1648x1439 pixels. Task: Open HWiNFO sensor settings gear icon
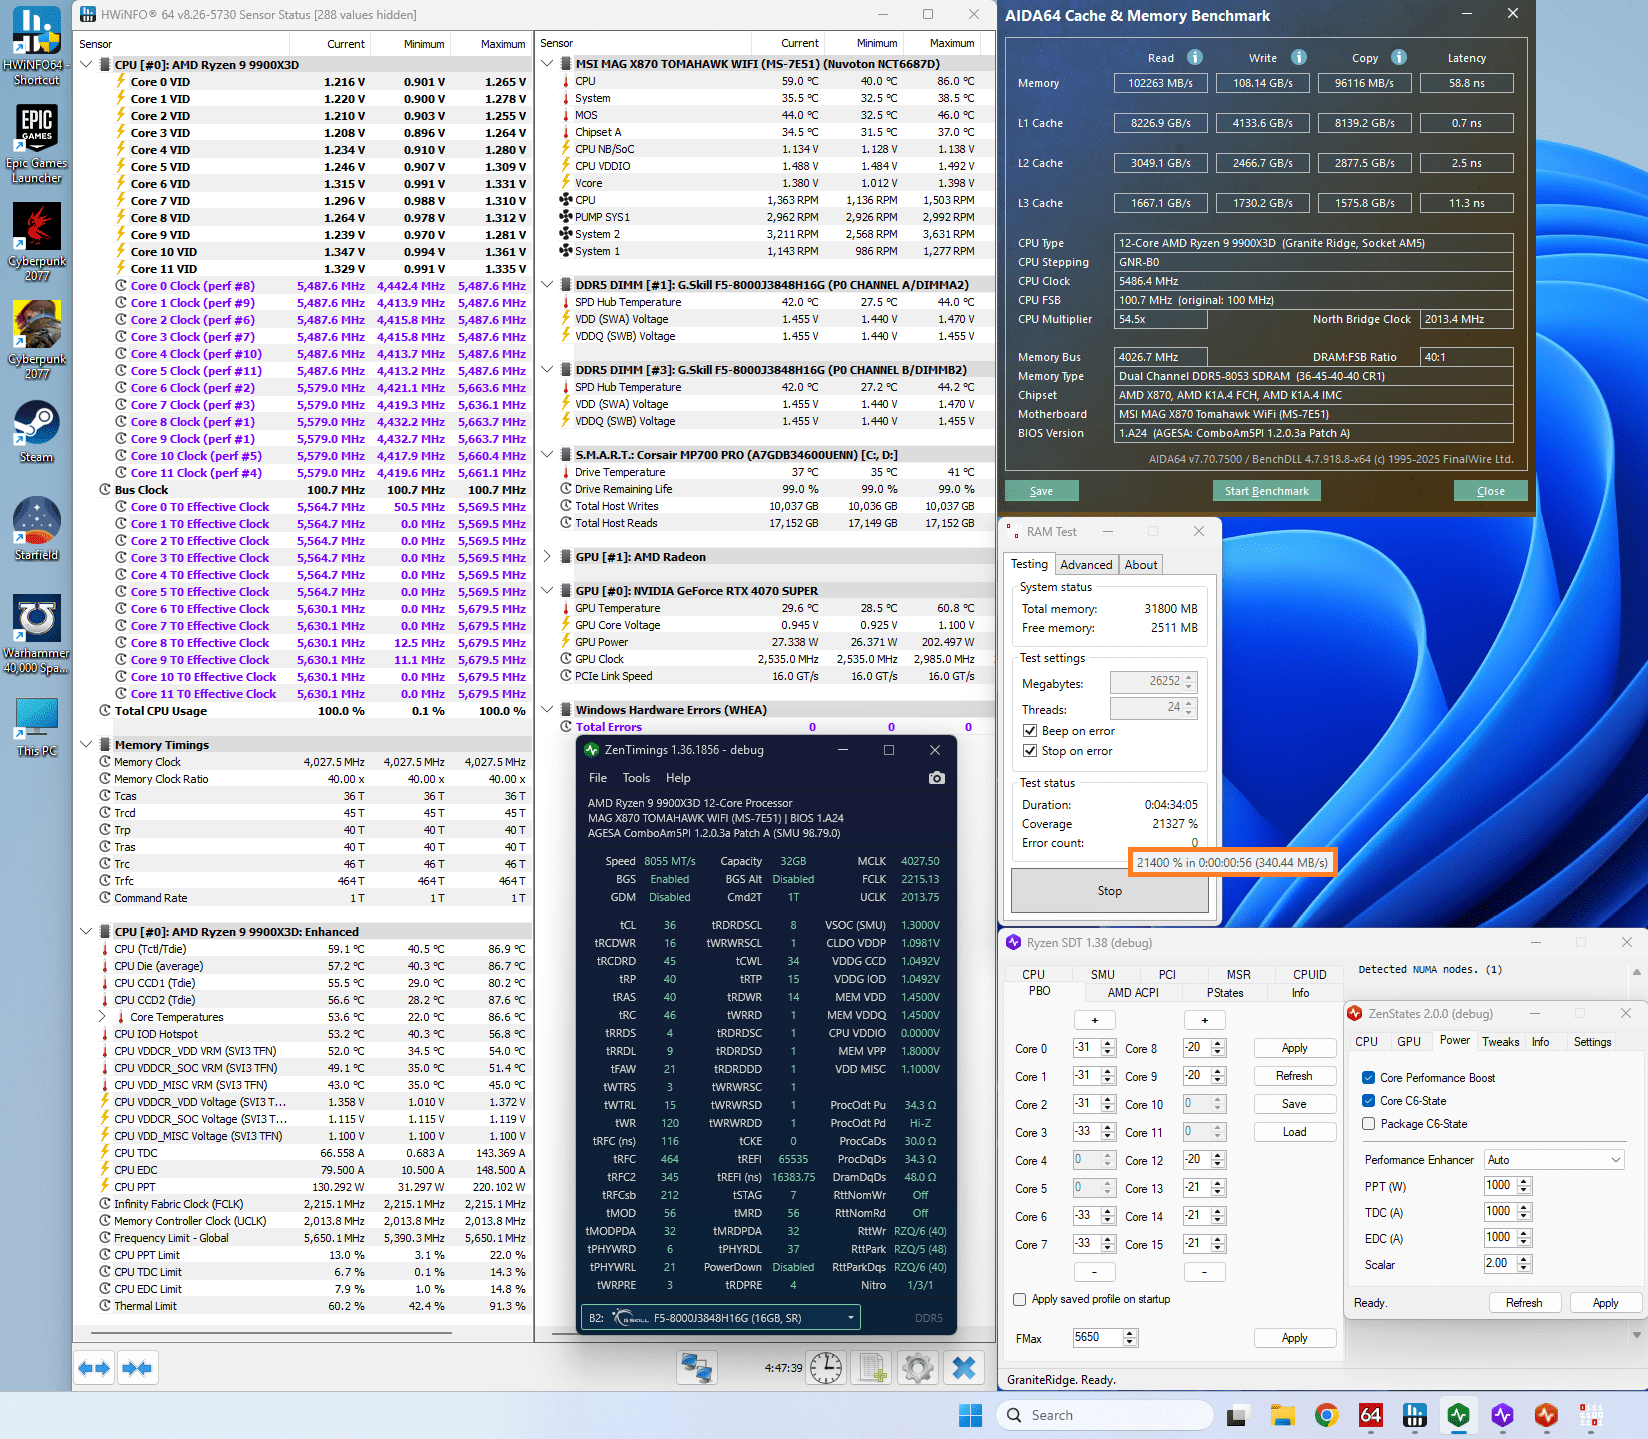918,1368
